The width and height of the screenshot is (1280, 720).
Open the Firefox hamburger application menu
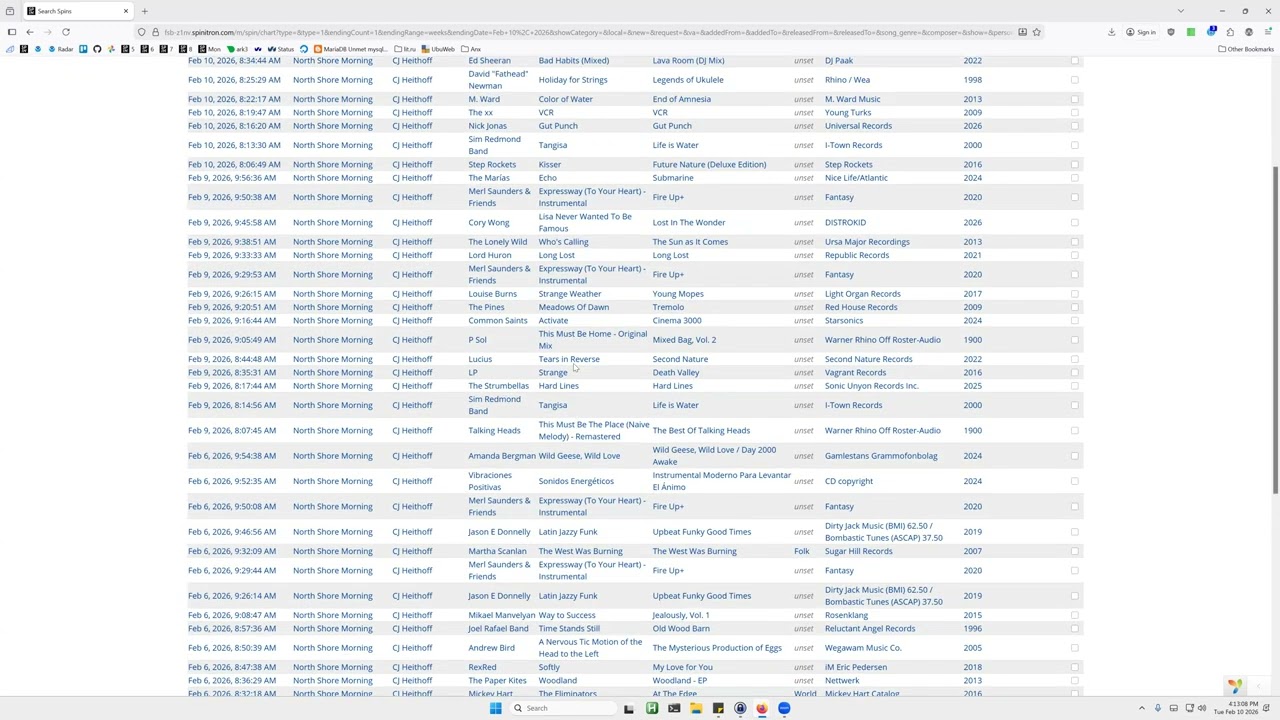(x=1267, y=32)
